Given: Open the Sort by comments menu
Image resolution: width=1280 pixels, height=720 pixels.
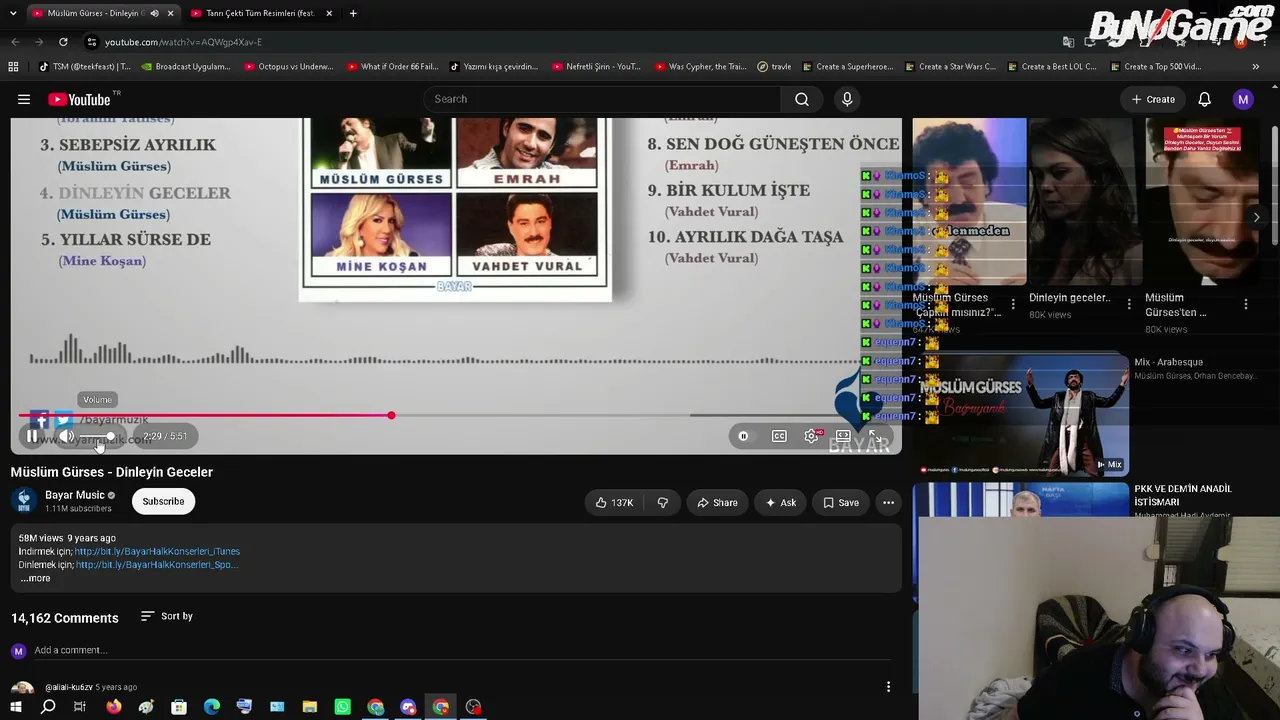Looking at the screenshot, I should pos(166,616).
